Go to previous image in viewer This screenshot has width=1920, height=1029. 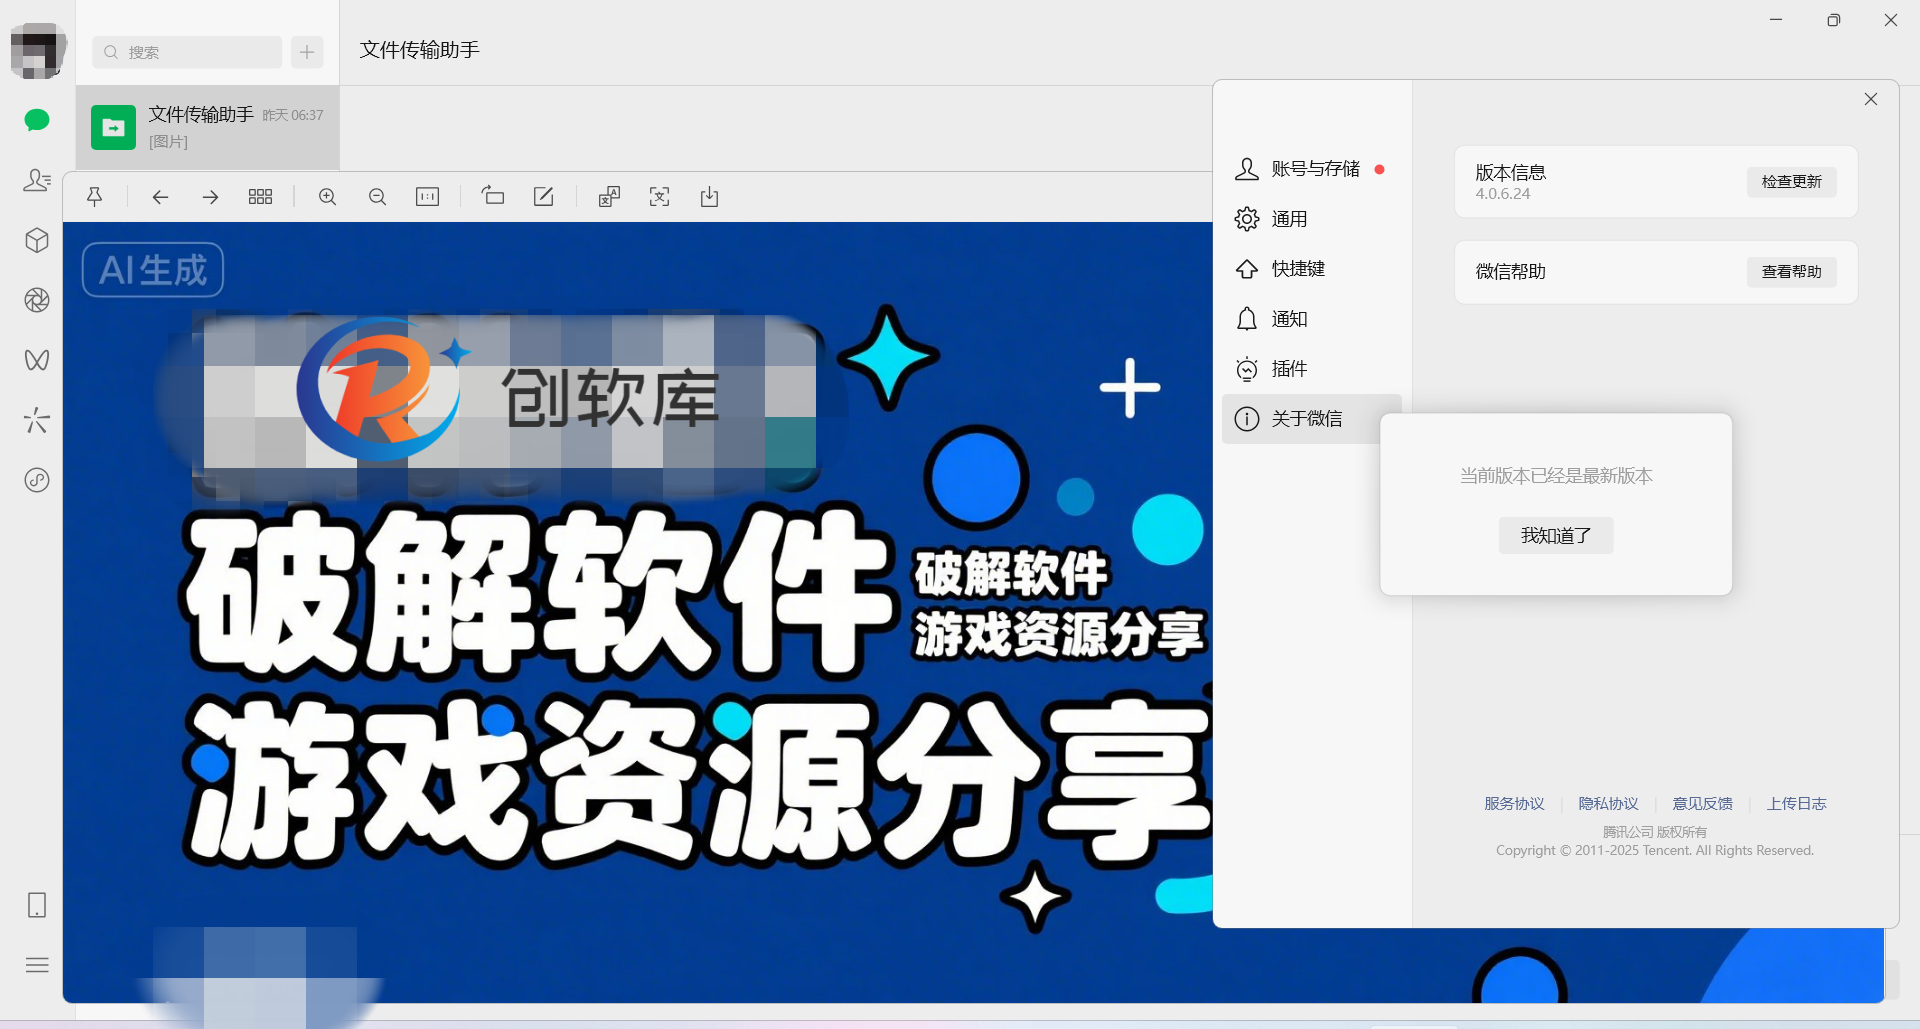point(160,197)
